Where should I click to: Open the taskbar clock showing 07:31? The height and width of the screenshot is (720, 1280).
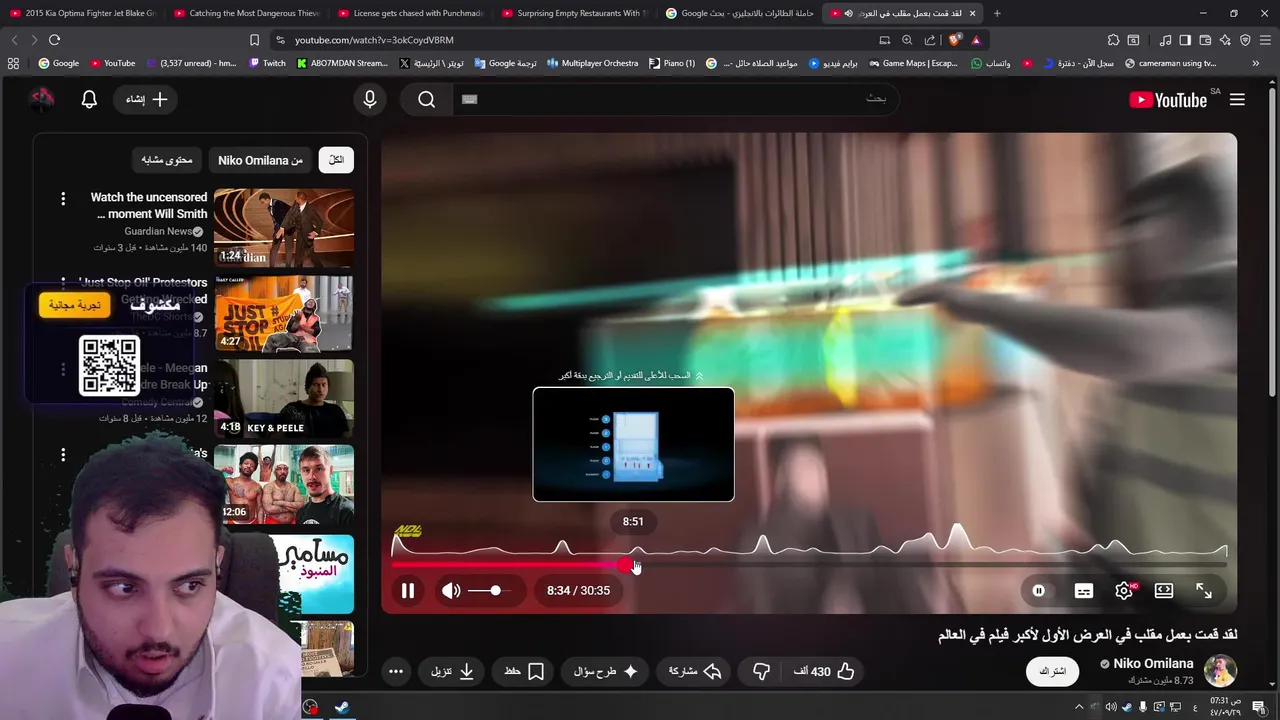1225,707
